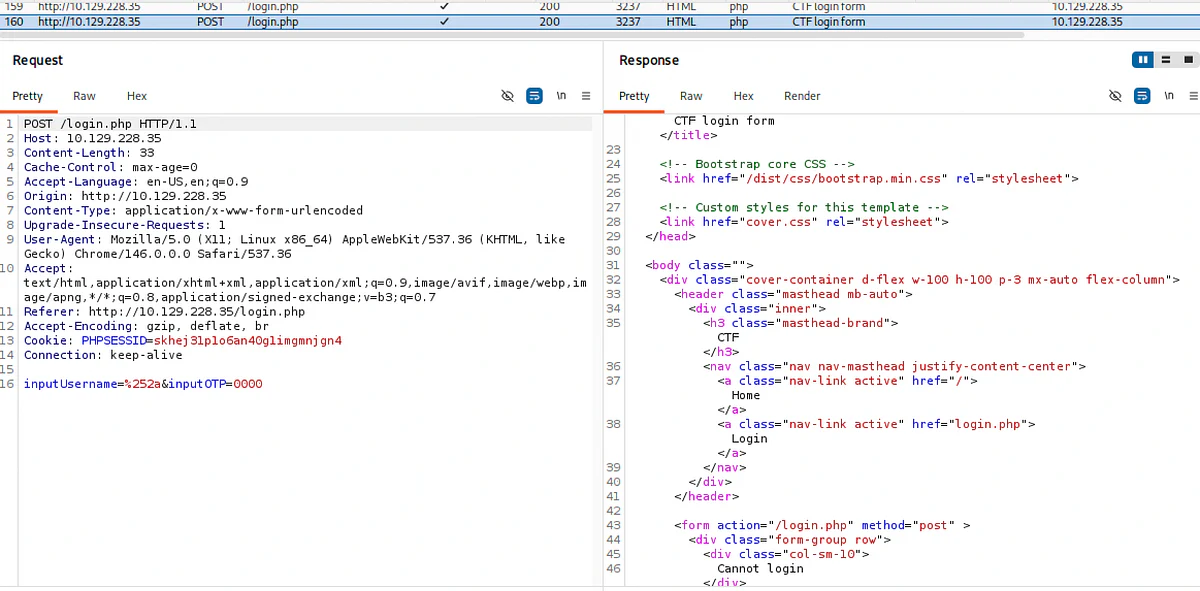This screenshot has width=1200, height=591.
Task: Click the 'Content-Length: 33' header
Action: [x=89, y=153]
